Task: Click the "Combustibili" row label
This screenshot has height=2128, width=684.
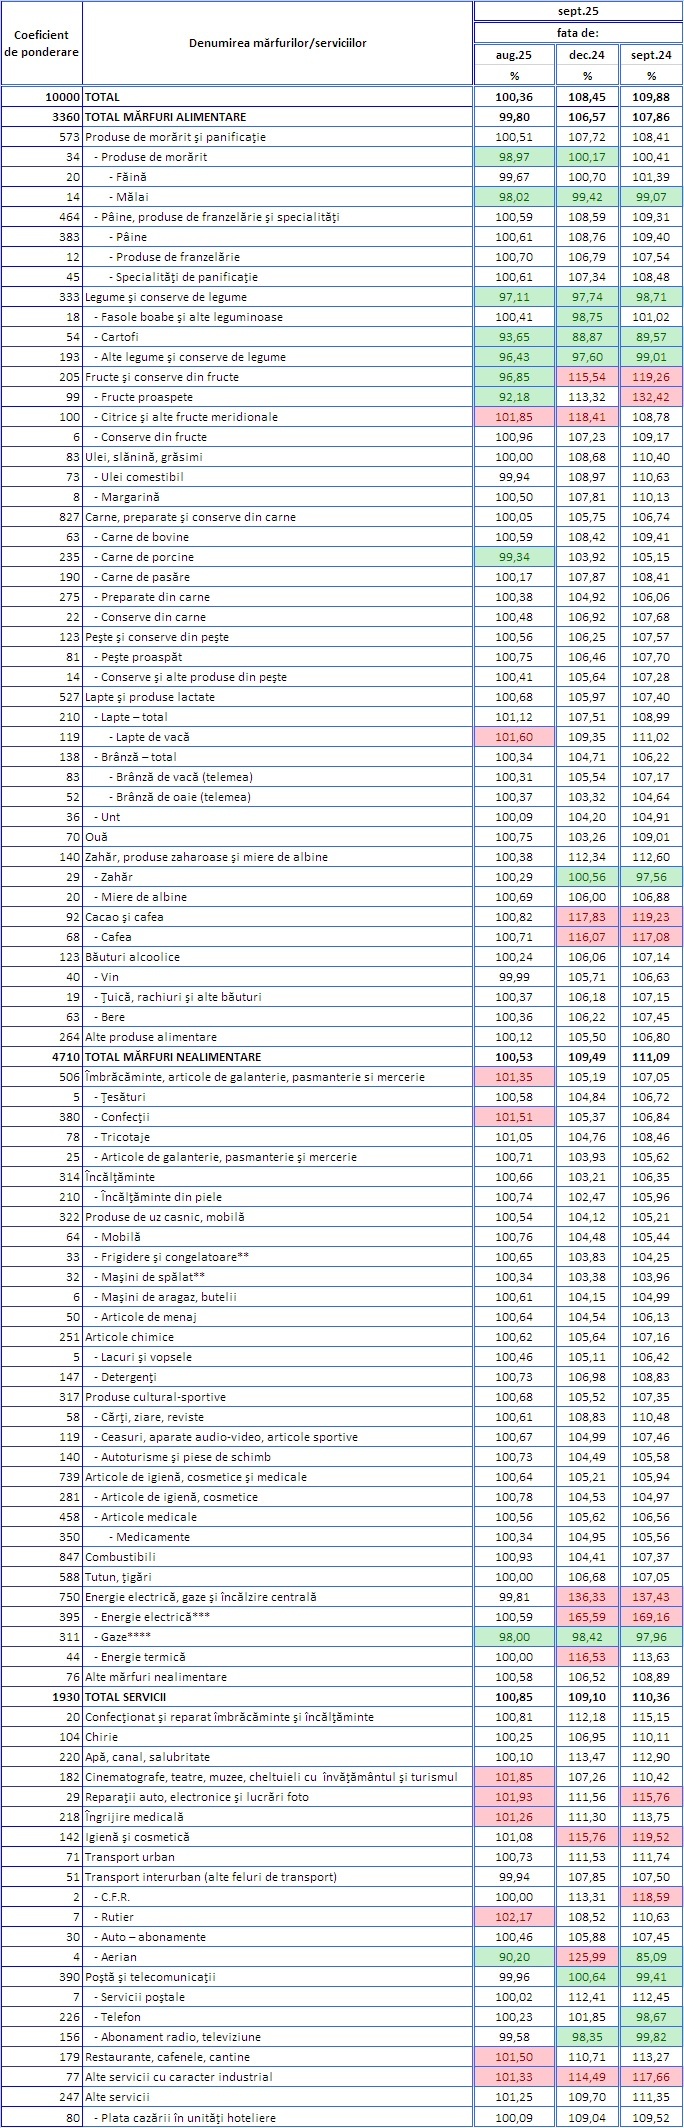Action: [x=120, y=1557]
